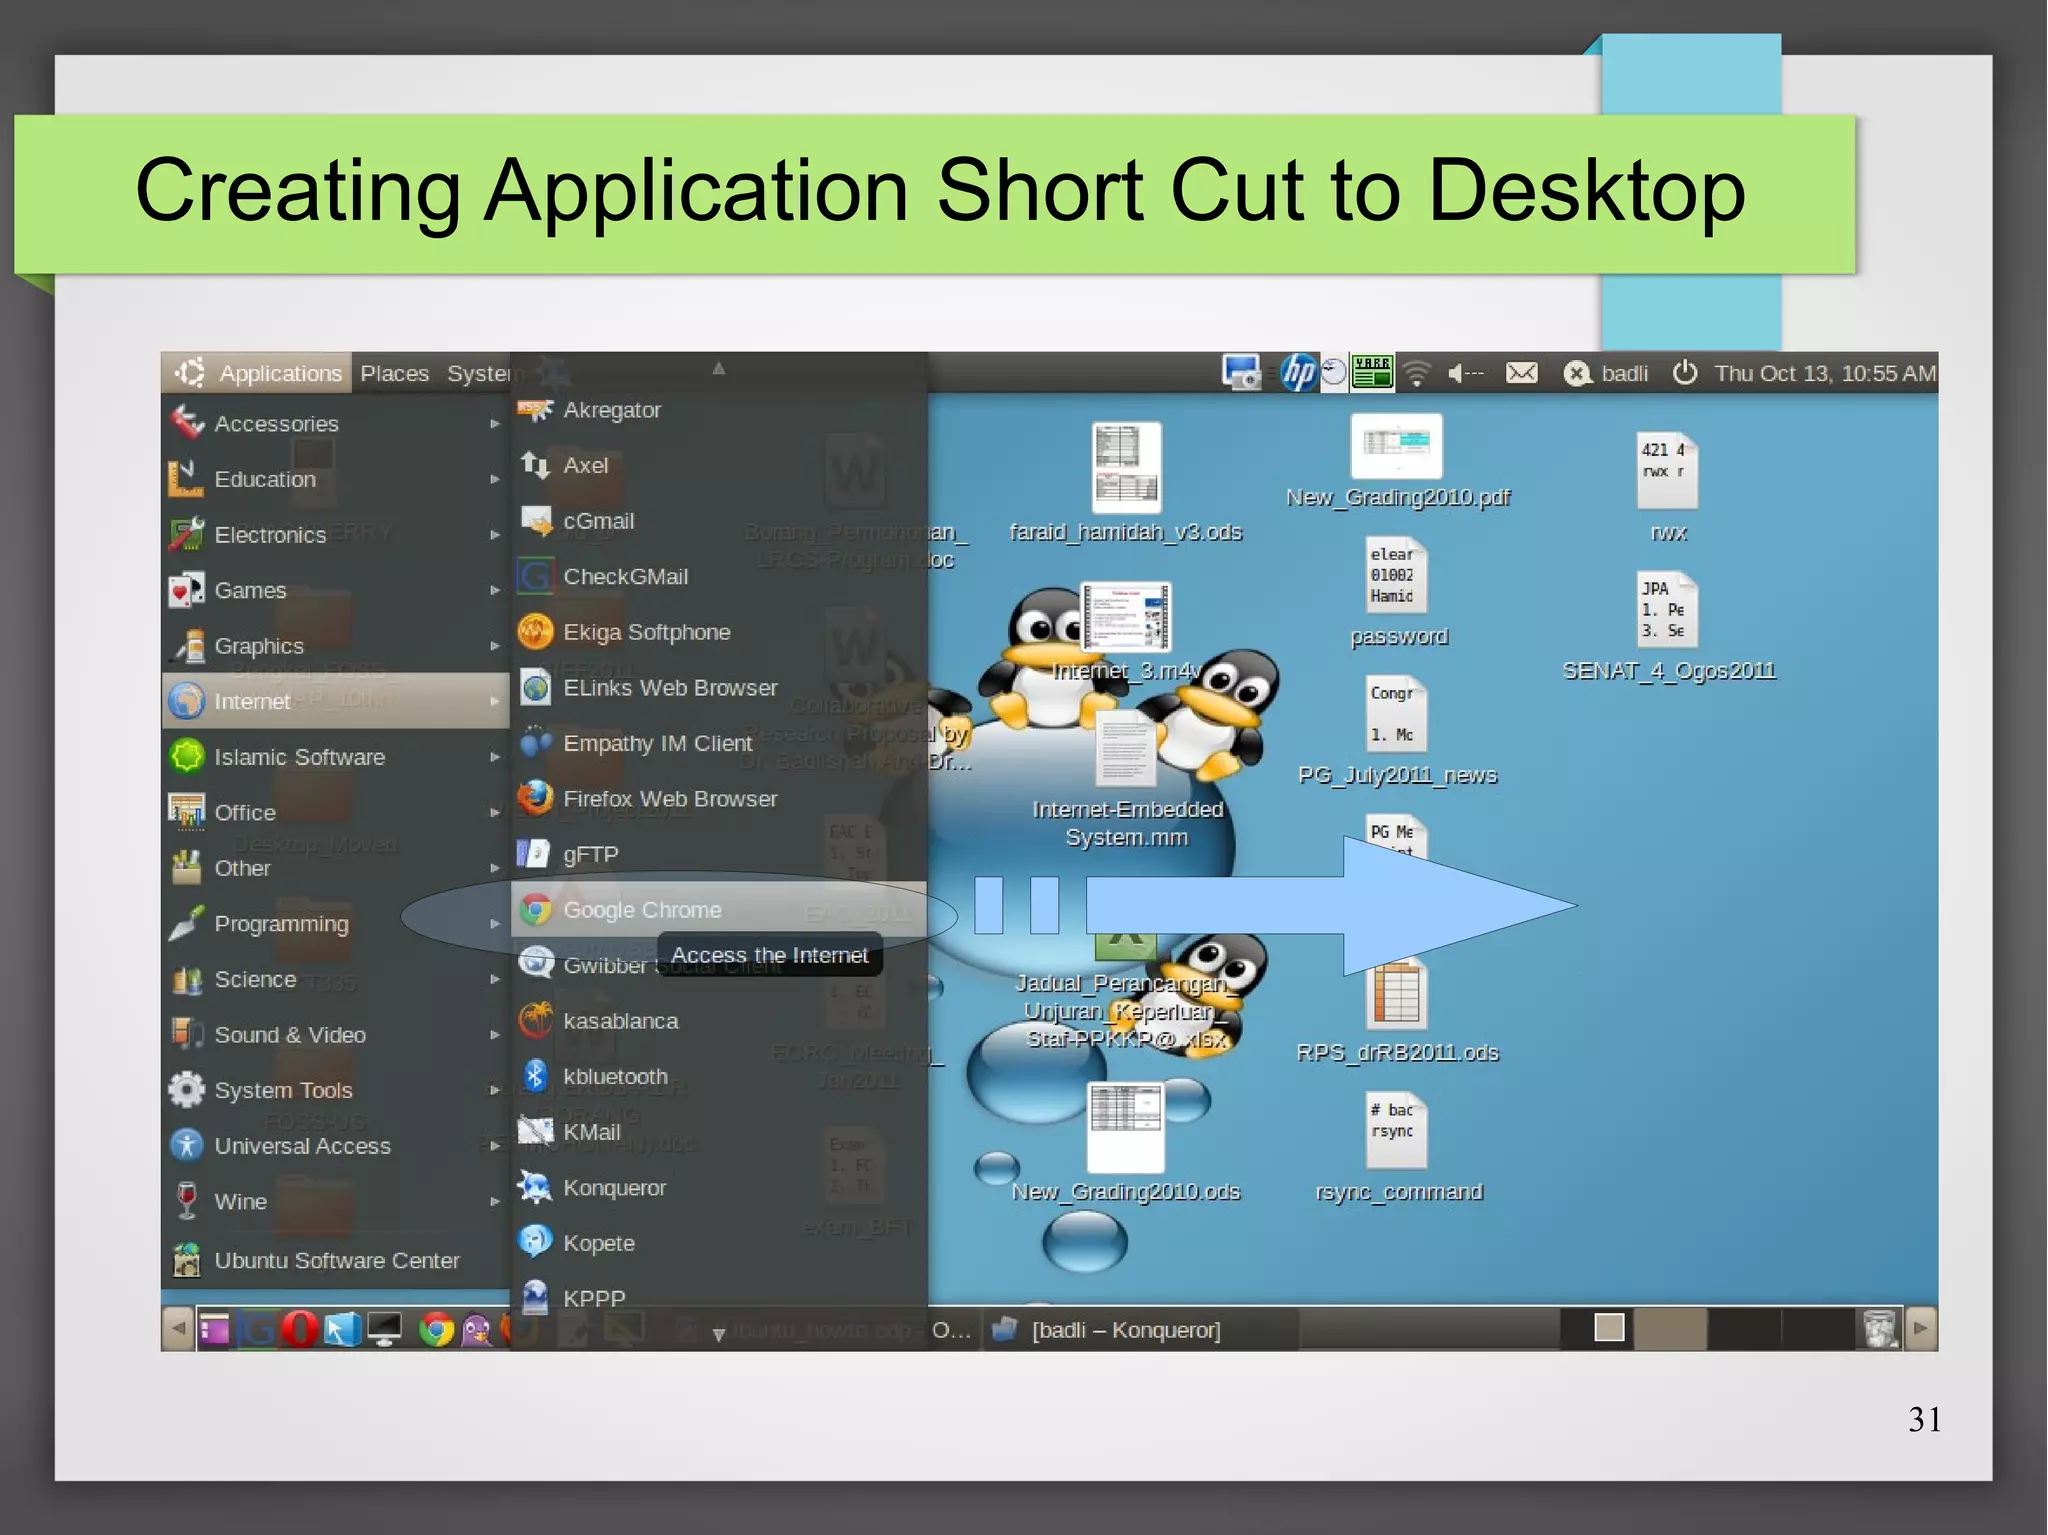Click the trash icon in bottom panel

pyautogui.click(x=1880, y=1329)
